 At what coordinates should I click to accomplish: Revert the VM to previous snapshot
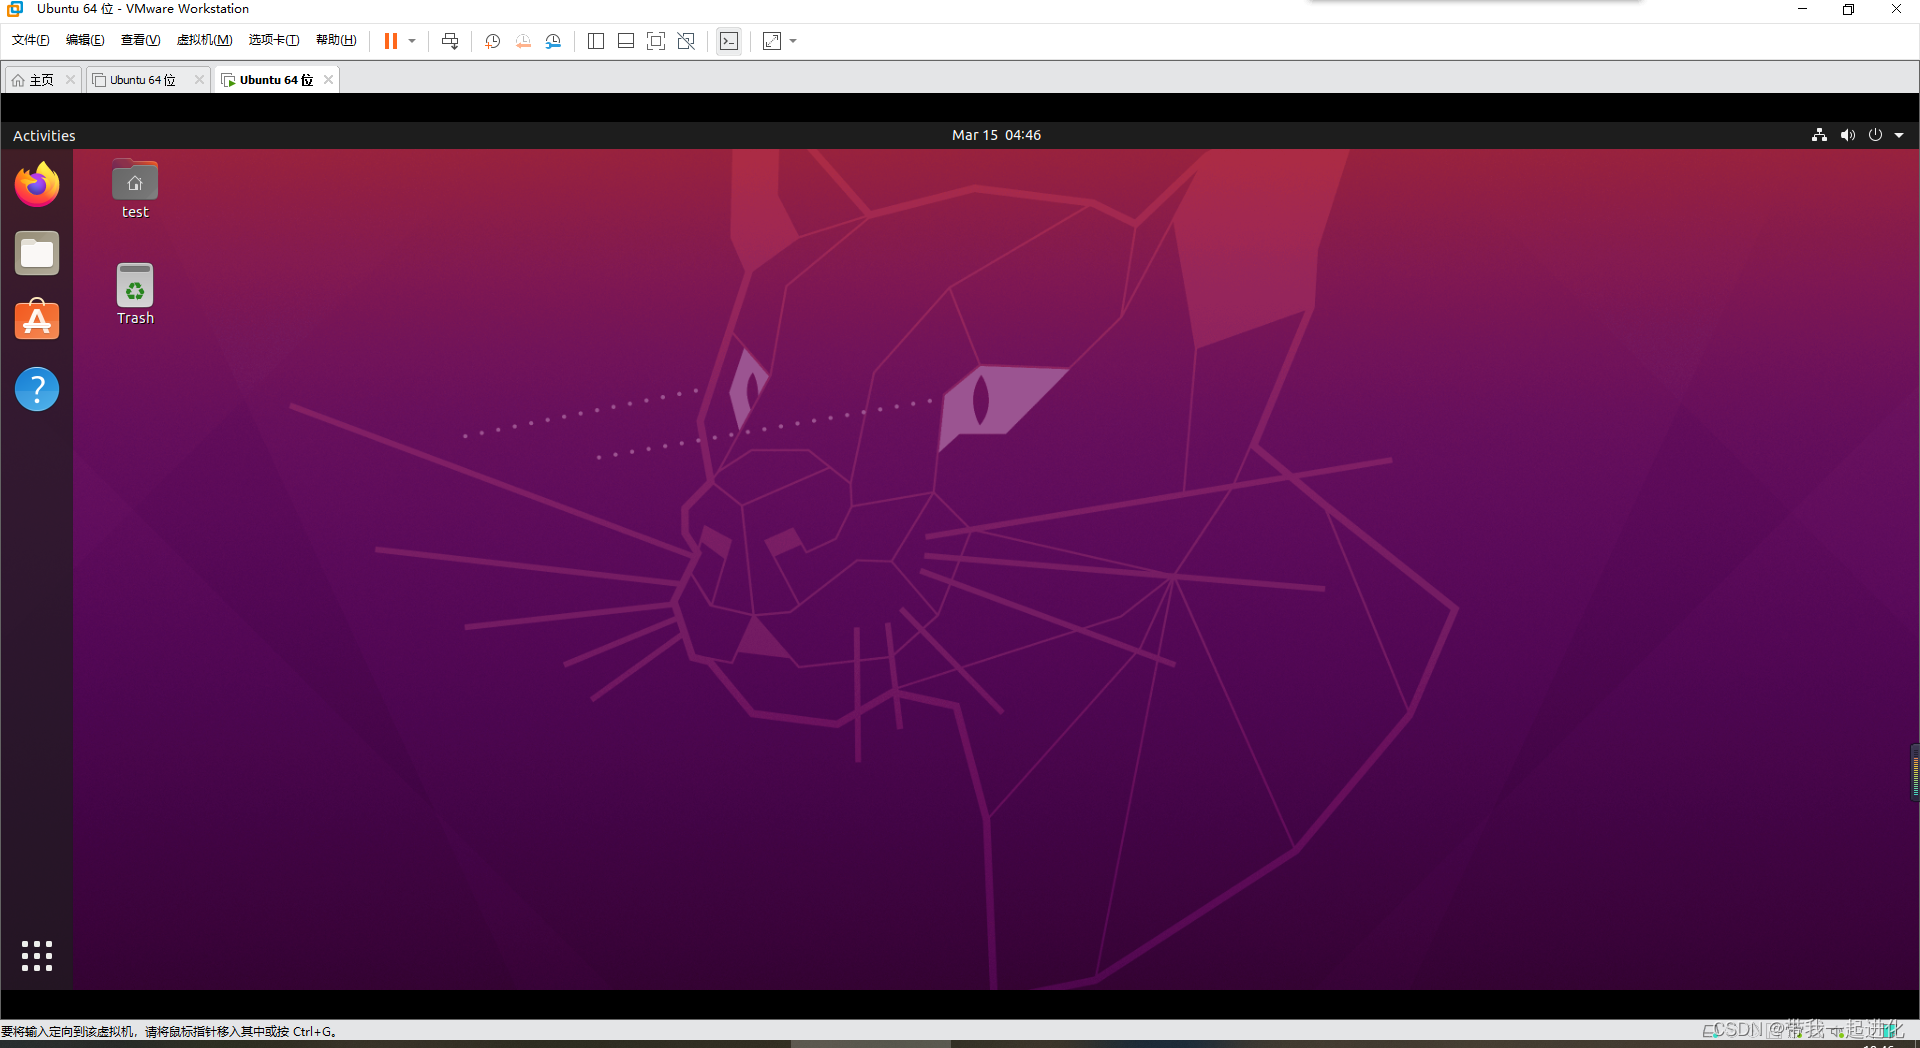coord(523,41)
